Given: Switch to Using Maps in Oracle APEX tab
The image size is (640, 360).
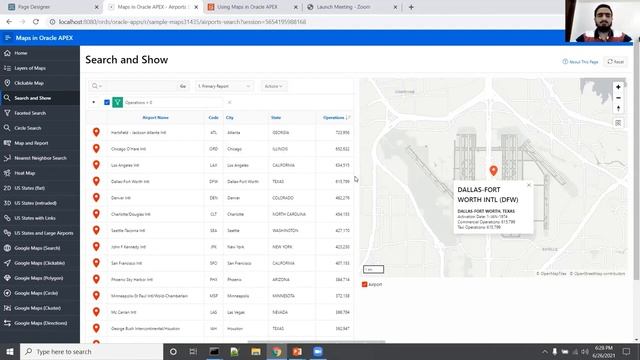Looking at the screenshot, I should (x=252, y=7).
